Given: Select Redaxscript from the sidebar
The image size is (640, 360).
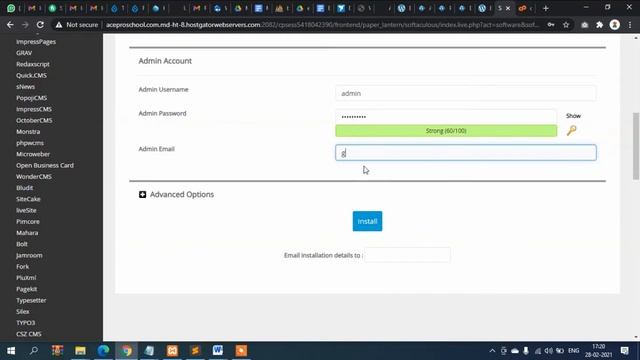Looking at the screenshot, I should point(33,64).
